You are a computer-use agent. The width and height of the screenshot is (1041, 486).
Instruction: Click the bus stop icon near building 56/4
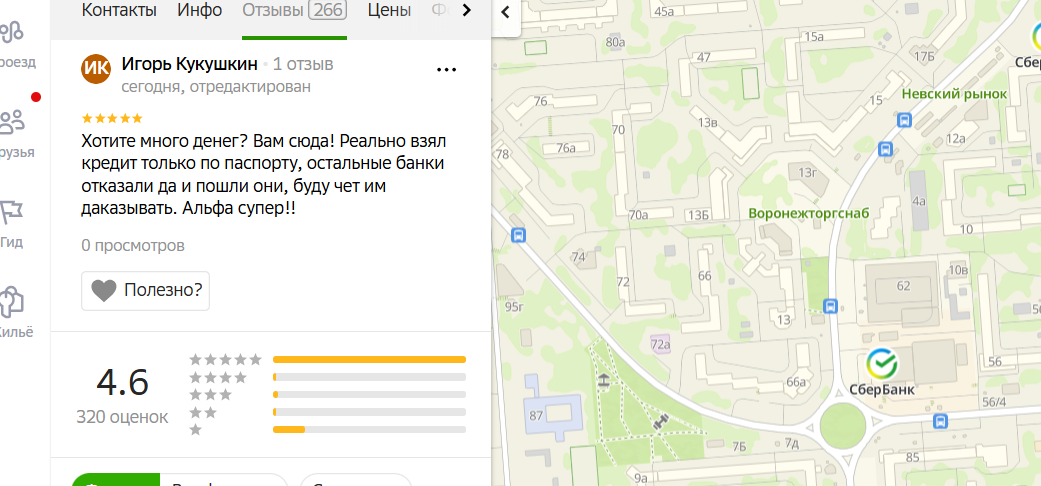point(940,421)
